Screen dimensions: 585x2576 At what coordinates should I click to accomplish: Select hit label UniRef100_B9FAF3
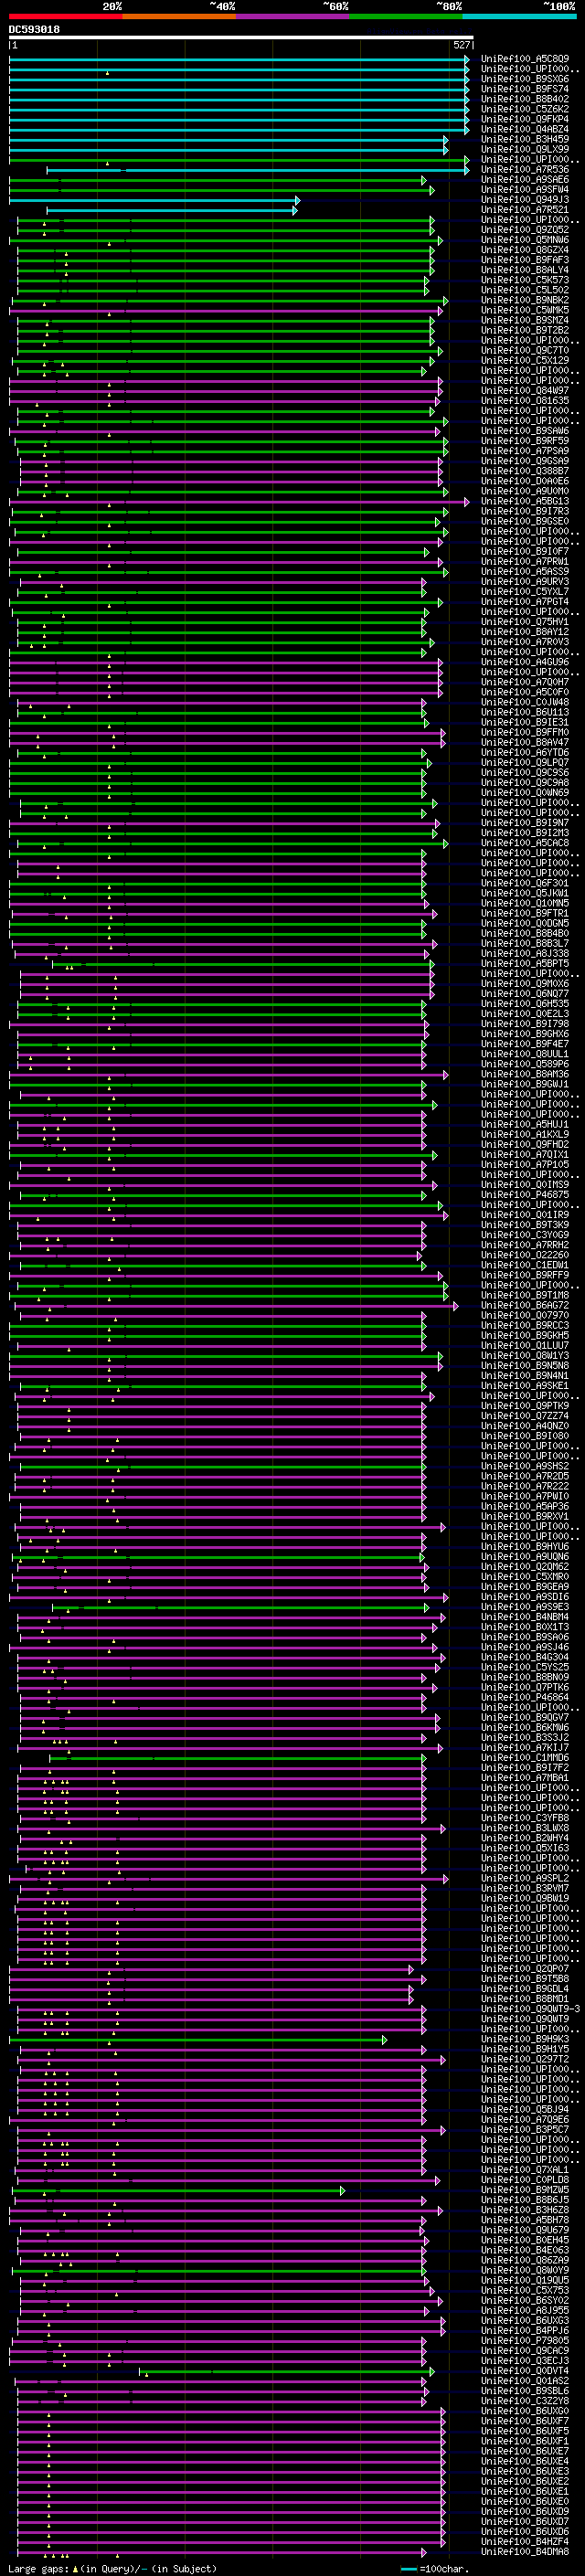click(x=525, y=260)
